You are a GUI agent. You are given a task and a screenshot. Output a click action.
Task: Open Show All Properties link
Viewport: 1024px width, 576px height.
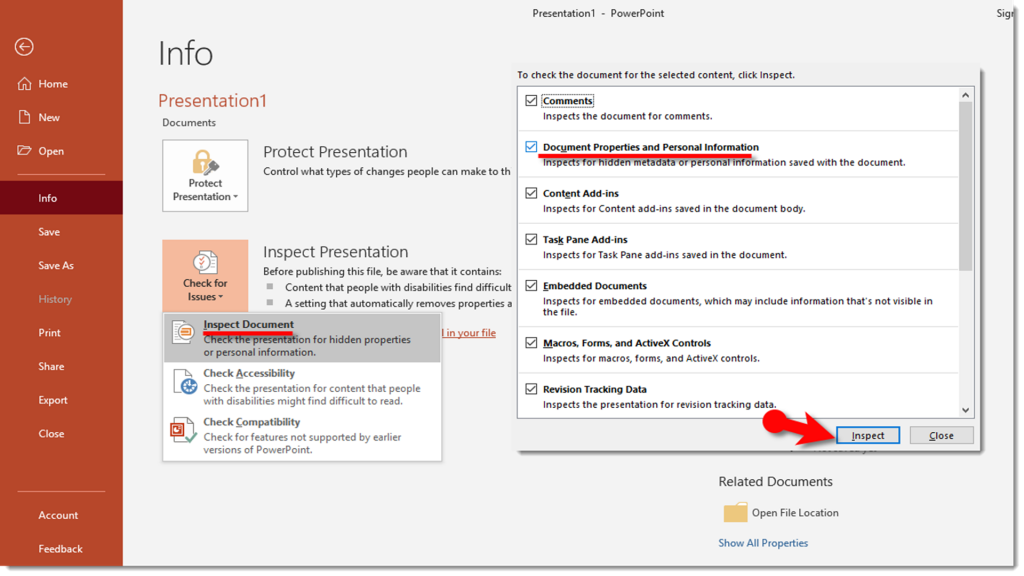click(x=763, y=542)
